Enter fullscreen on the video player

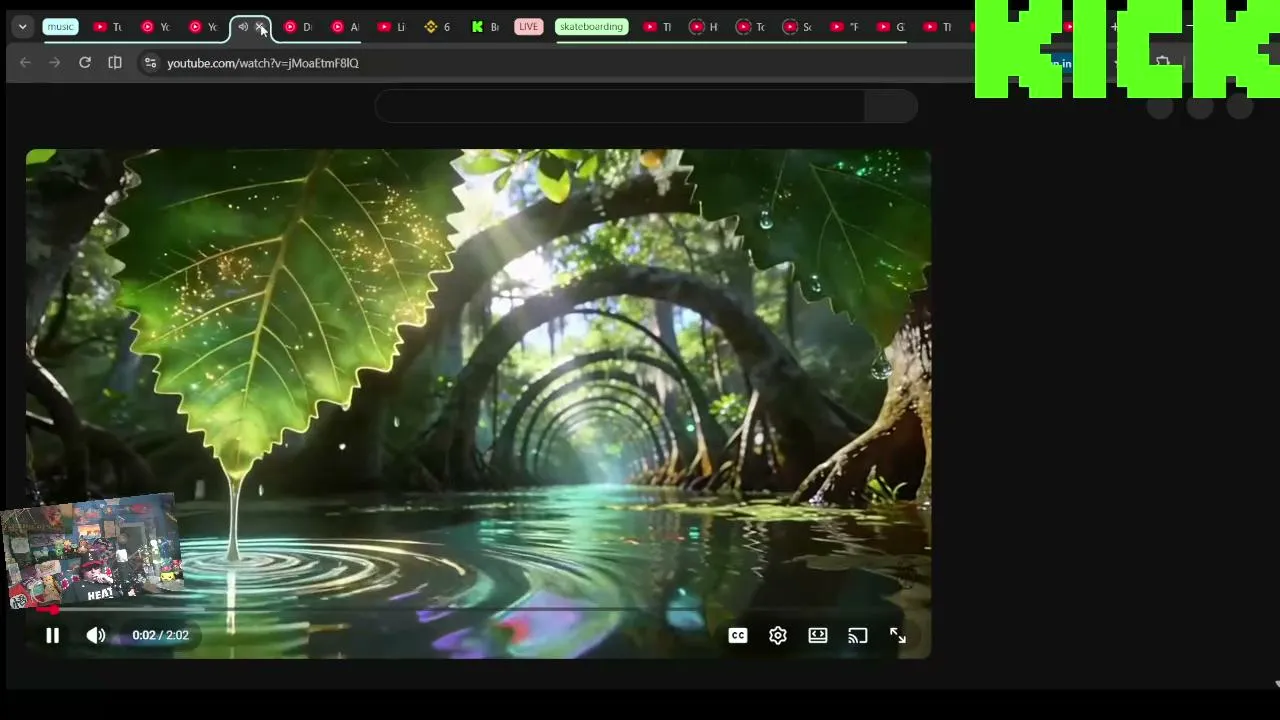(x=898, y=635)
